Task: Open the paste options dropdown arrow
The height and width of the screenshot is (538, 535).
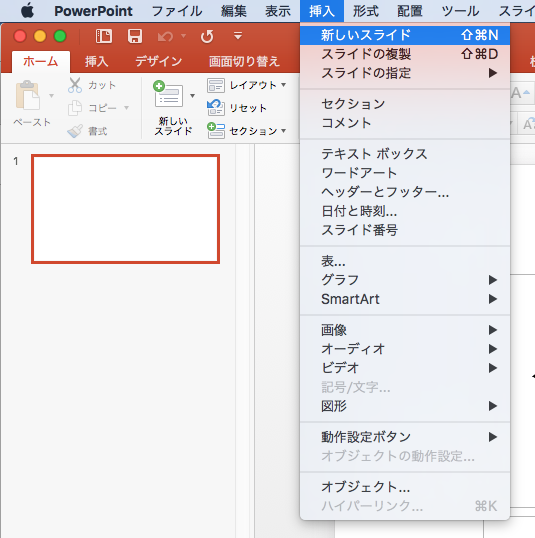Action: click(x=51, y=96)
